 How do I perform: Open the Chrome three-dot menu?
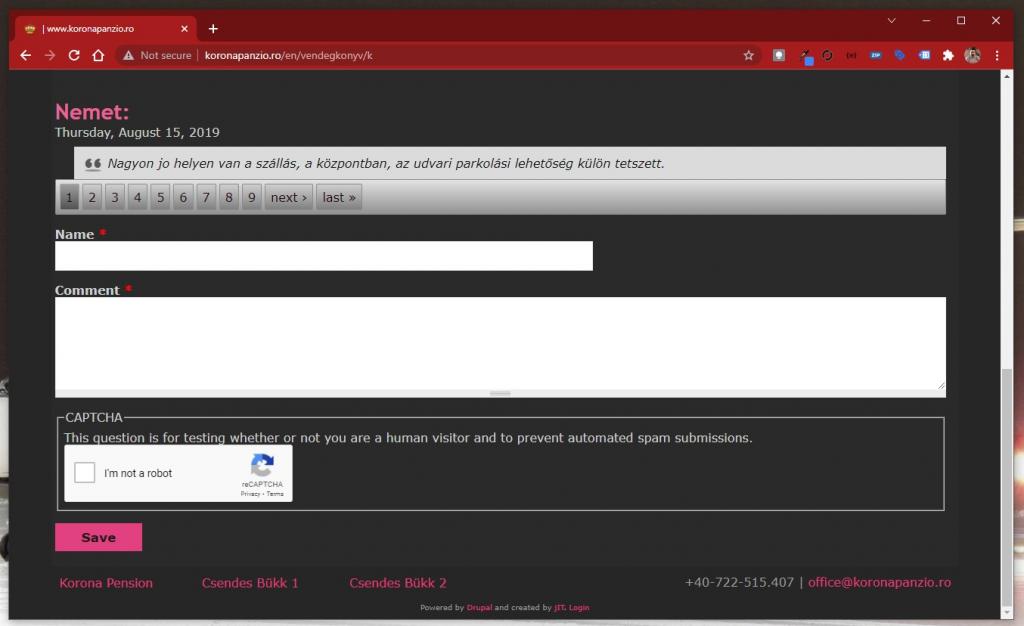[997, 56]
